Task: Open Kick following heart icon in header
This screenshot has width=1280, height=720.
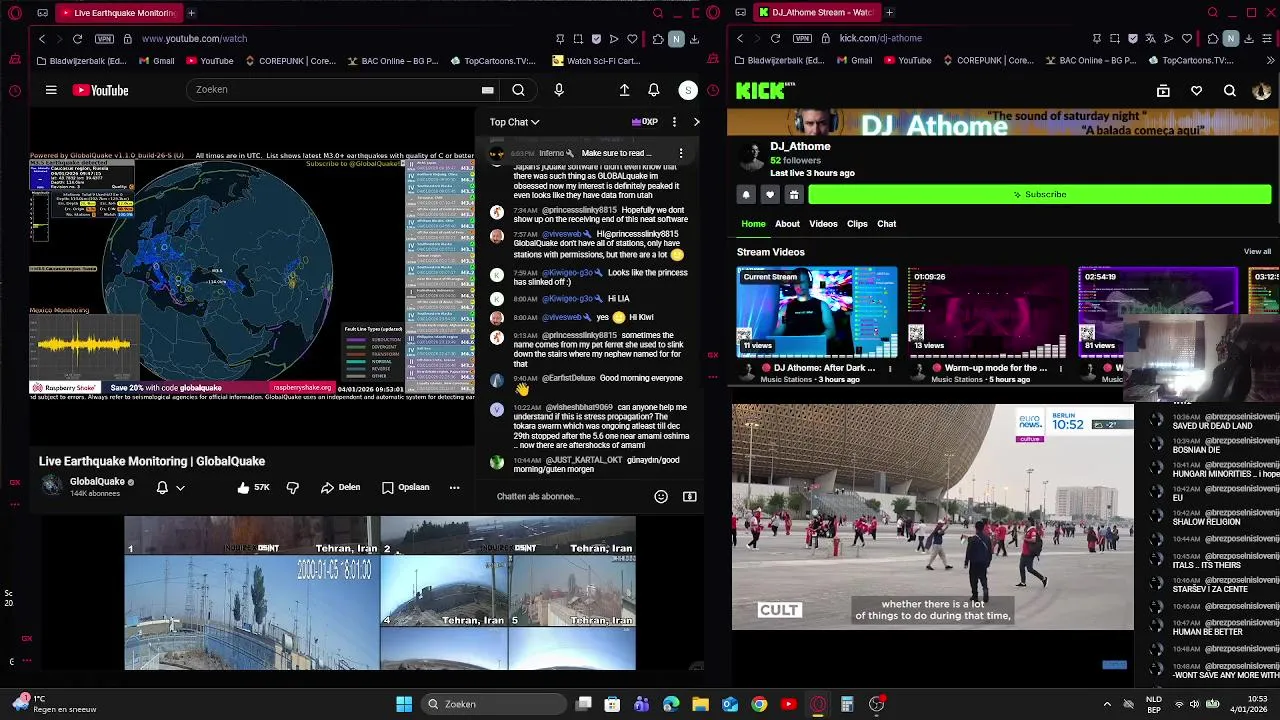Action: (1196, 91)
